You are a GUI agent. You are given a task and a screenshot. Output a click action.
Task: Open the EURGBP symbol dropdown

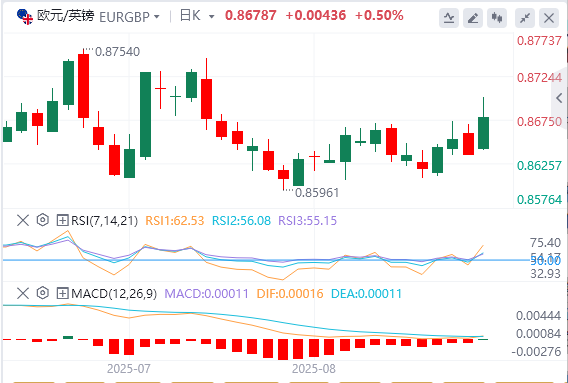129,17
